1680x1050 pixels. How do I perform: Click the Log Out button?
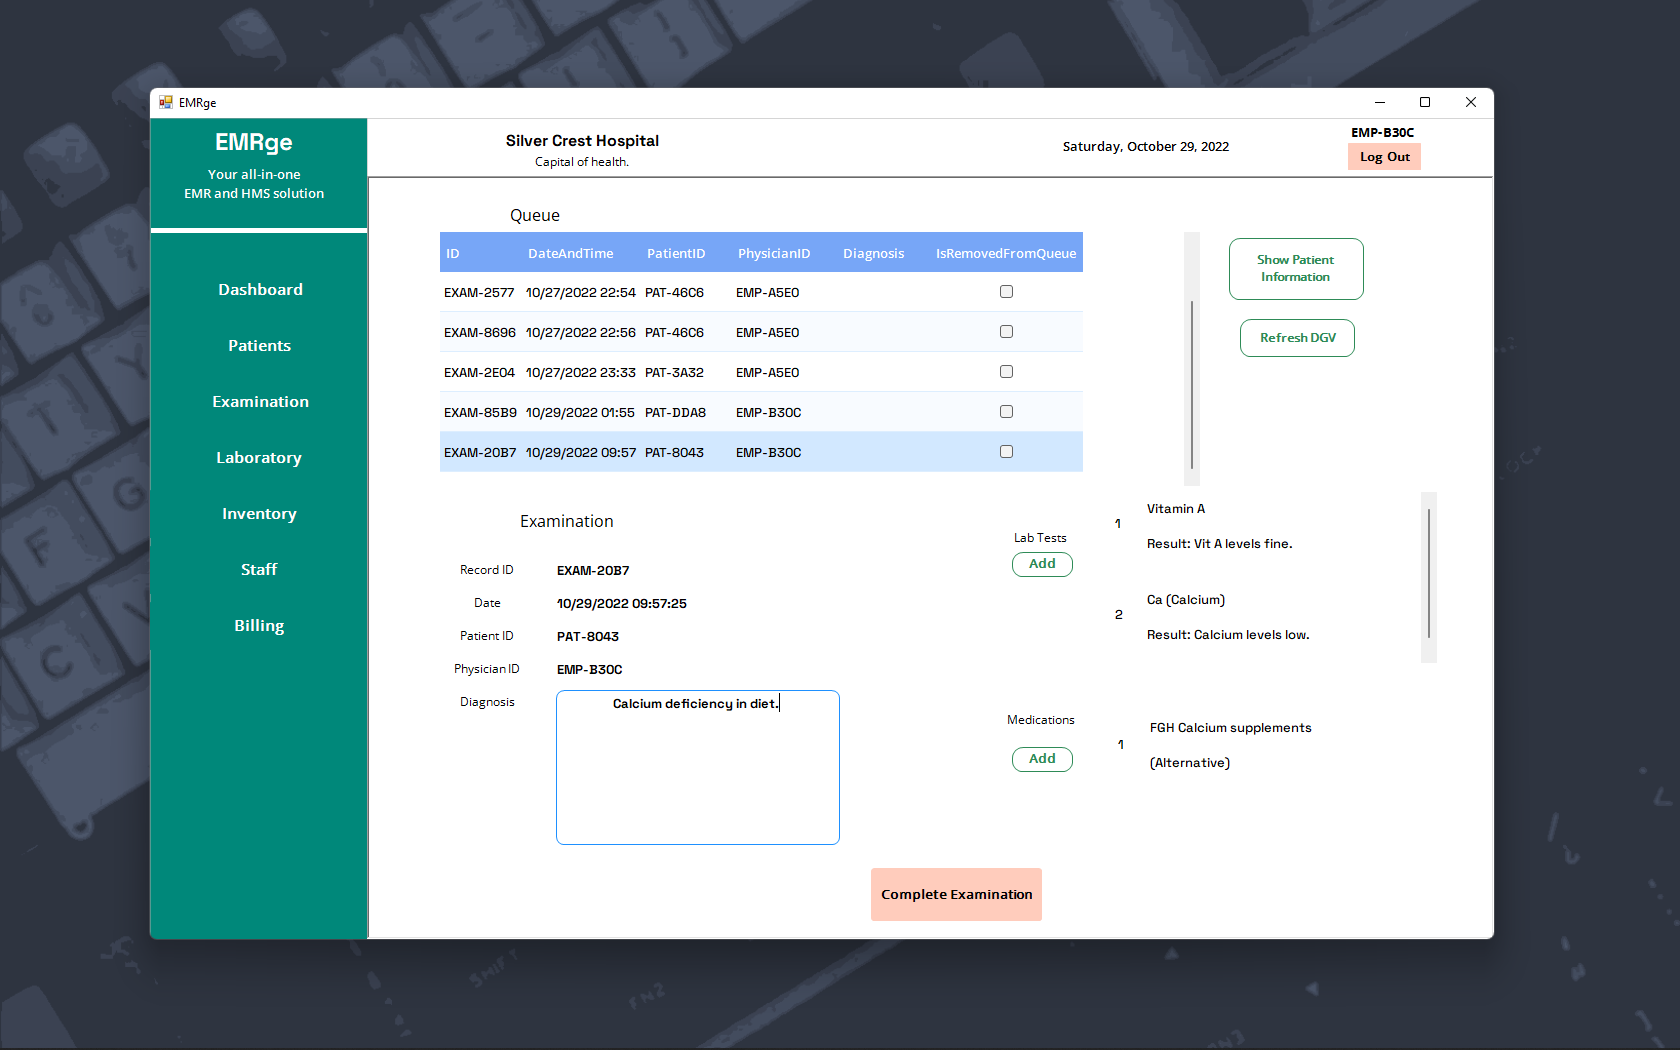coord(1383,156)
